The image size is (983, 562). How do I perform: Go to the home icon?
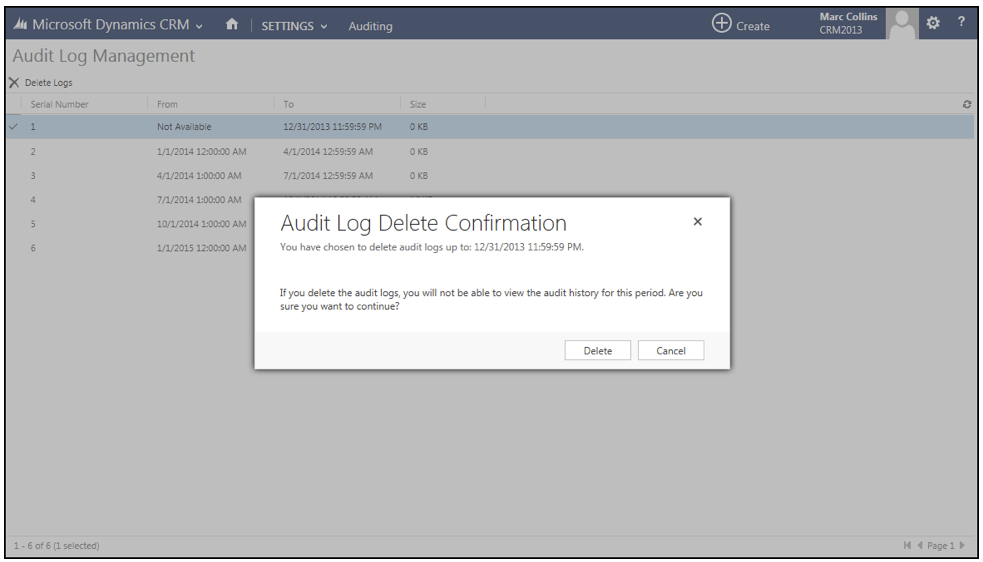pyautogui.click(x=232, y=24)
